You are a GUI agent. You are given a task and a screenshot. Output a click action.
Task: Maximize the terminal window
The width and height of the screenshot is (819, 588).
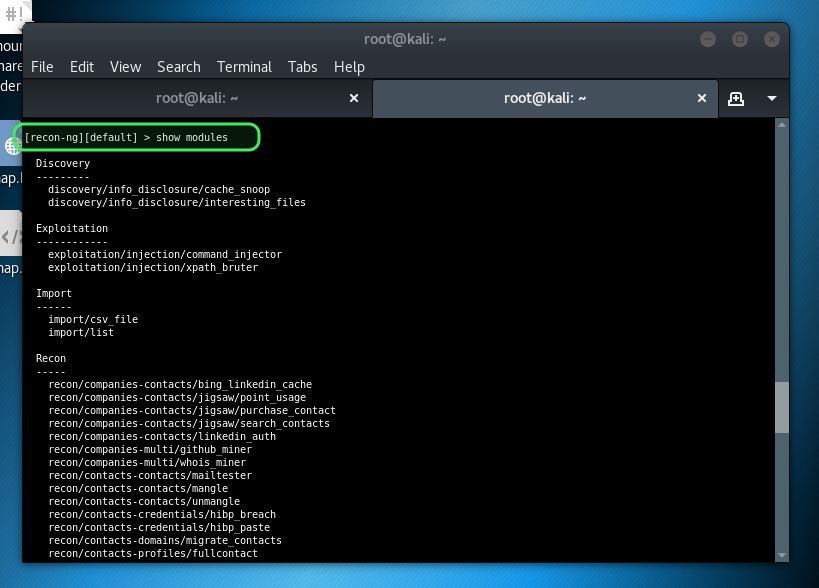(x=740, y=39)
